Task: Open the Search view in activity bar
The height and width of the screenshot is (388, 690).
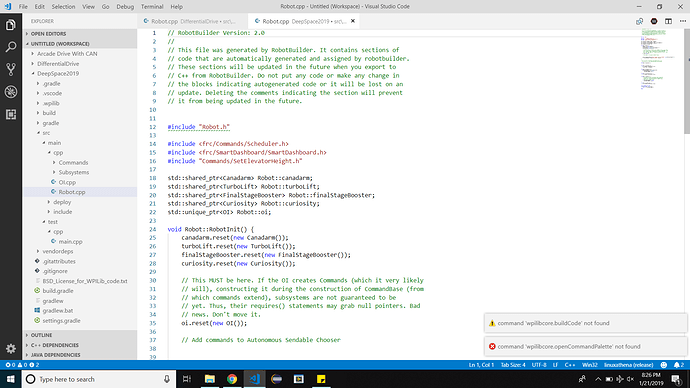Action: point(11,47)
